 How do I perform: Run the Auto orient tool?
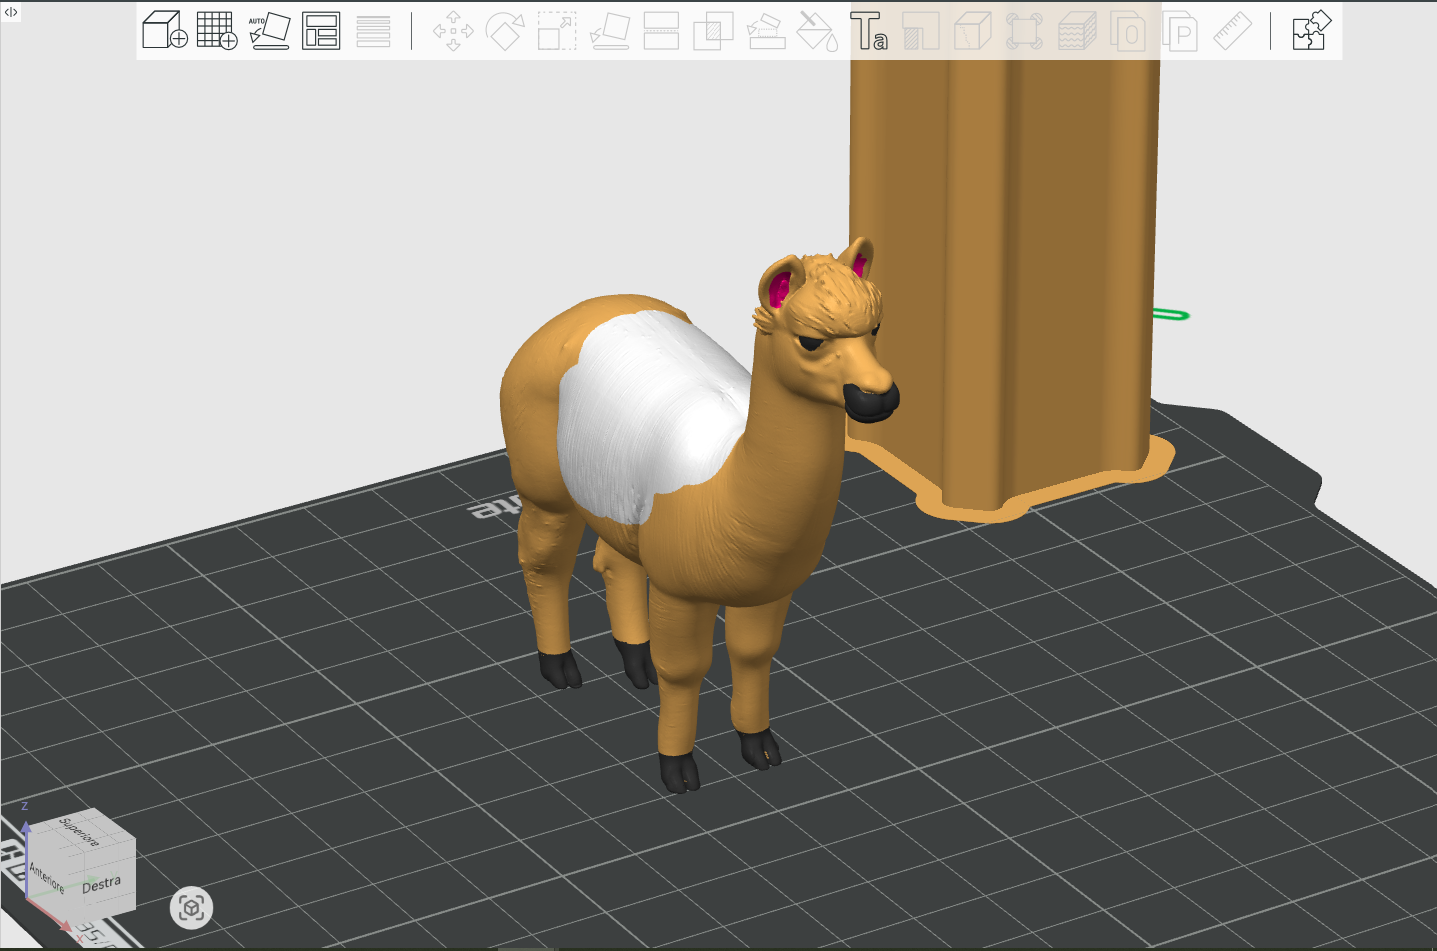coord(269,30)
